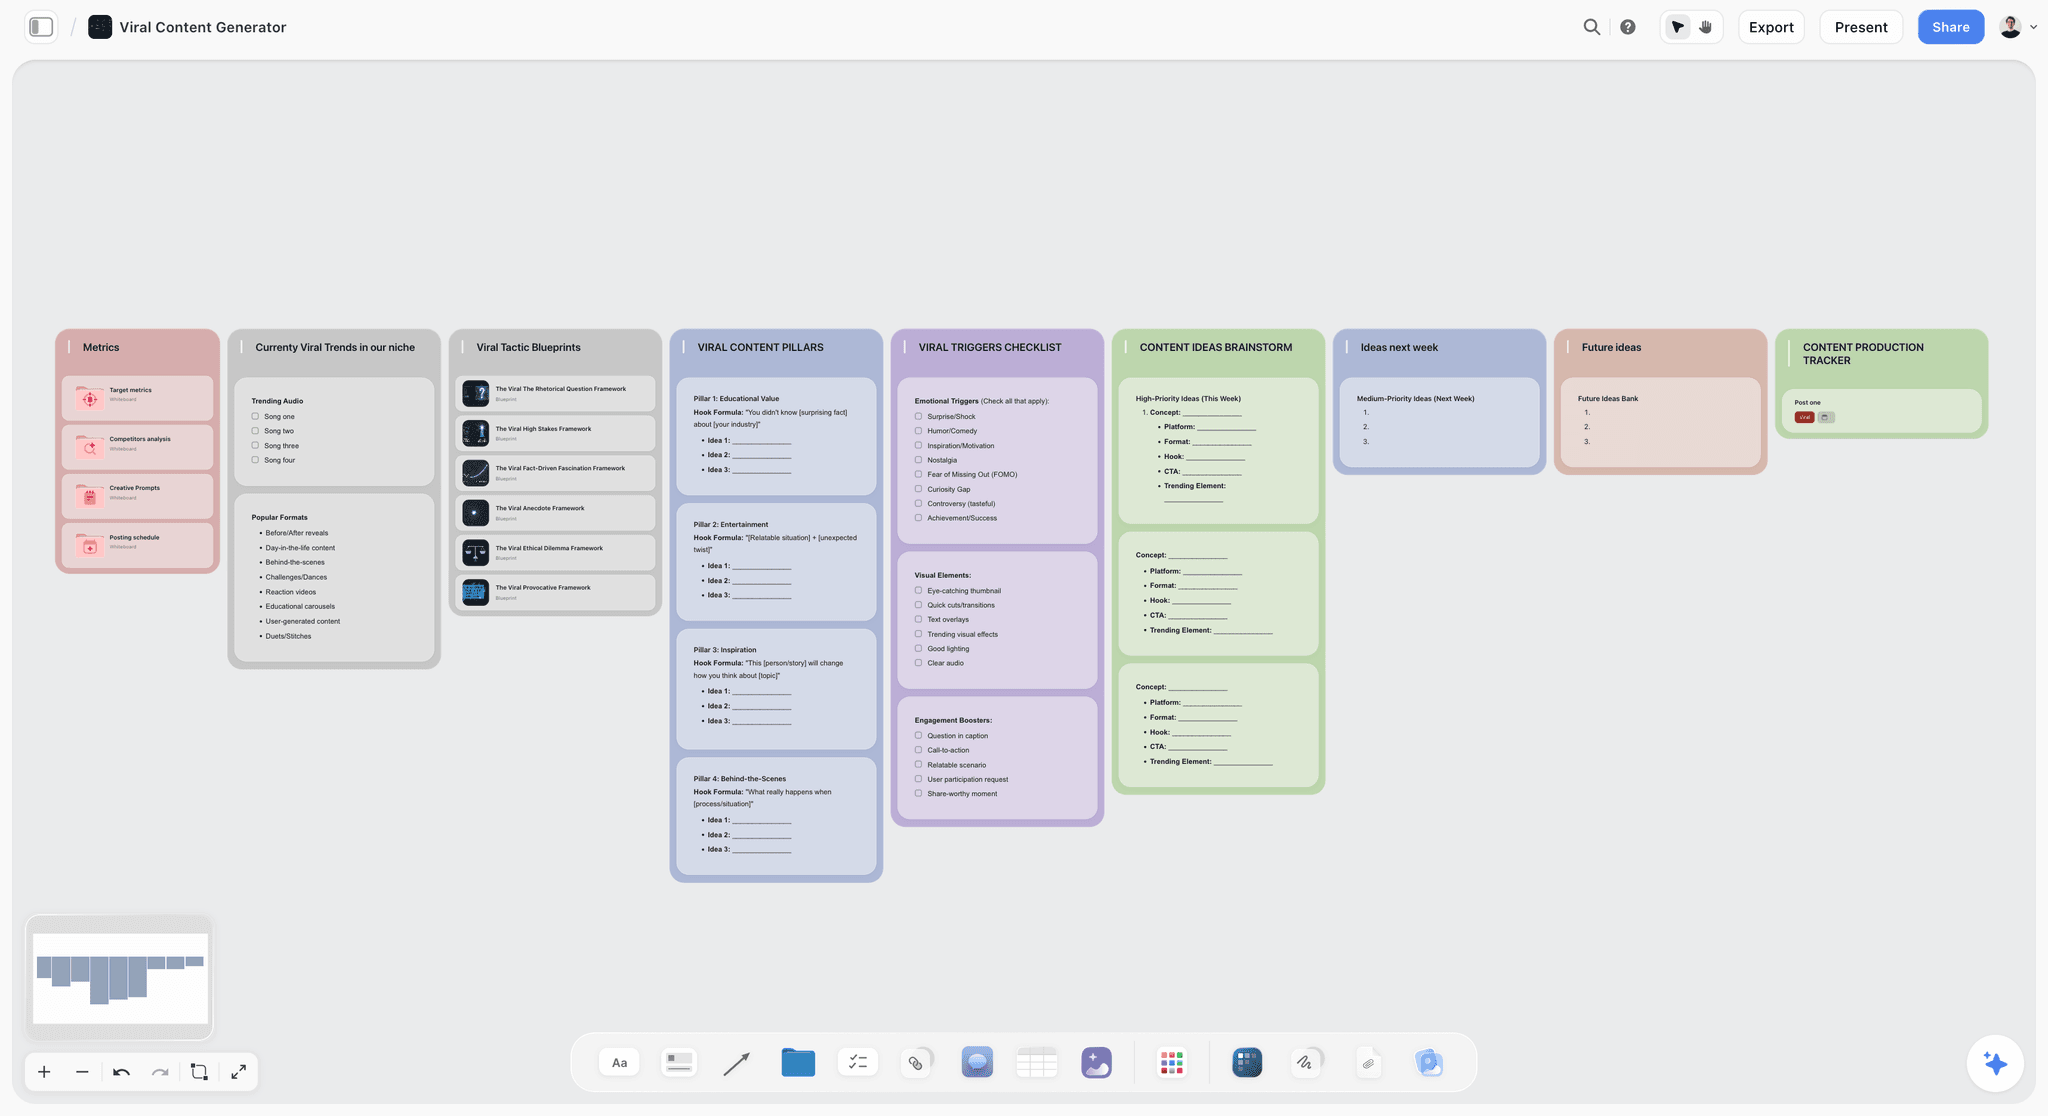
Task: Insert a checklist from toolbar
Action: (x=857, y=1062)
